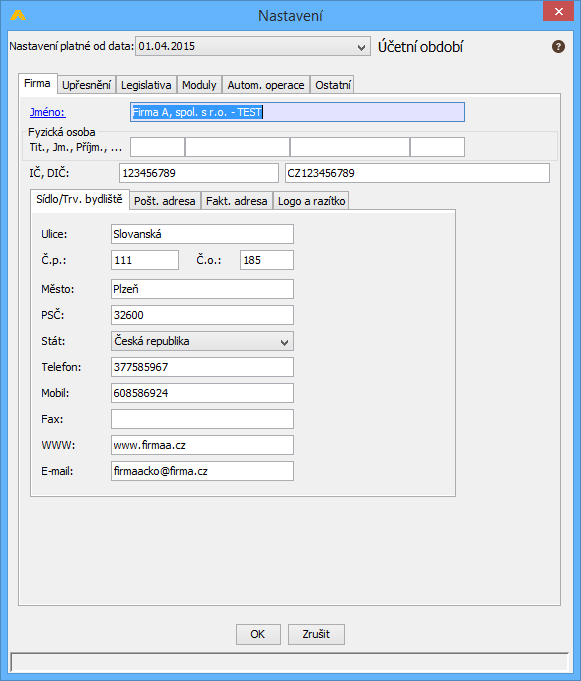Confirm settings with the OK button
Viewport: 581px width, 681px height.
click(258, 634)
